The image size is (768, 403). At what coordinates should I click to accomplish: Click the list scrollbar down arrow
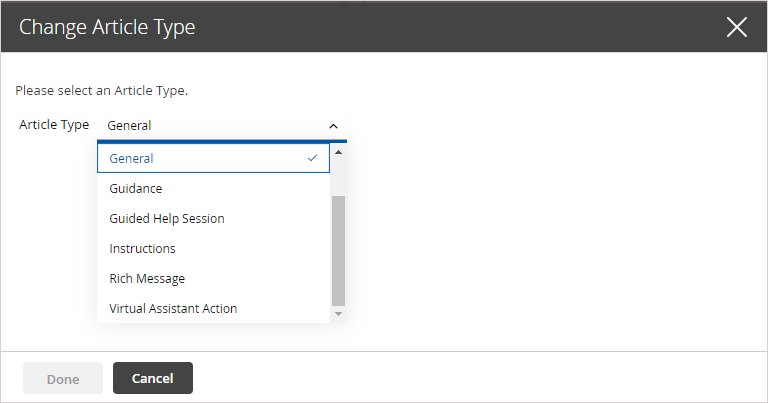(338, 314)
